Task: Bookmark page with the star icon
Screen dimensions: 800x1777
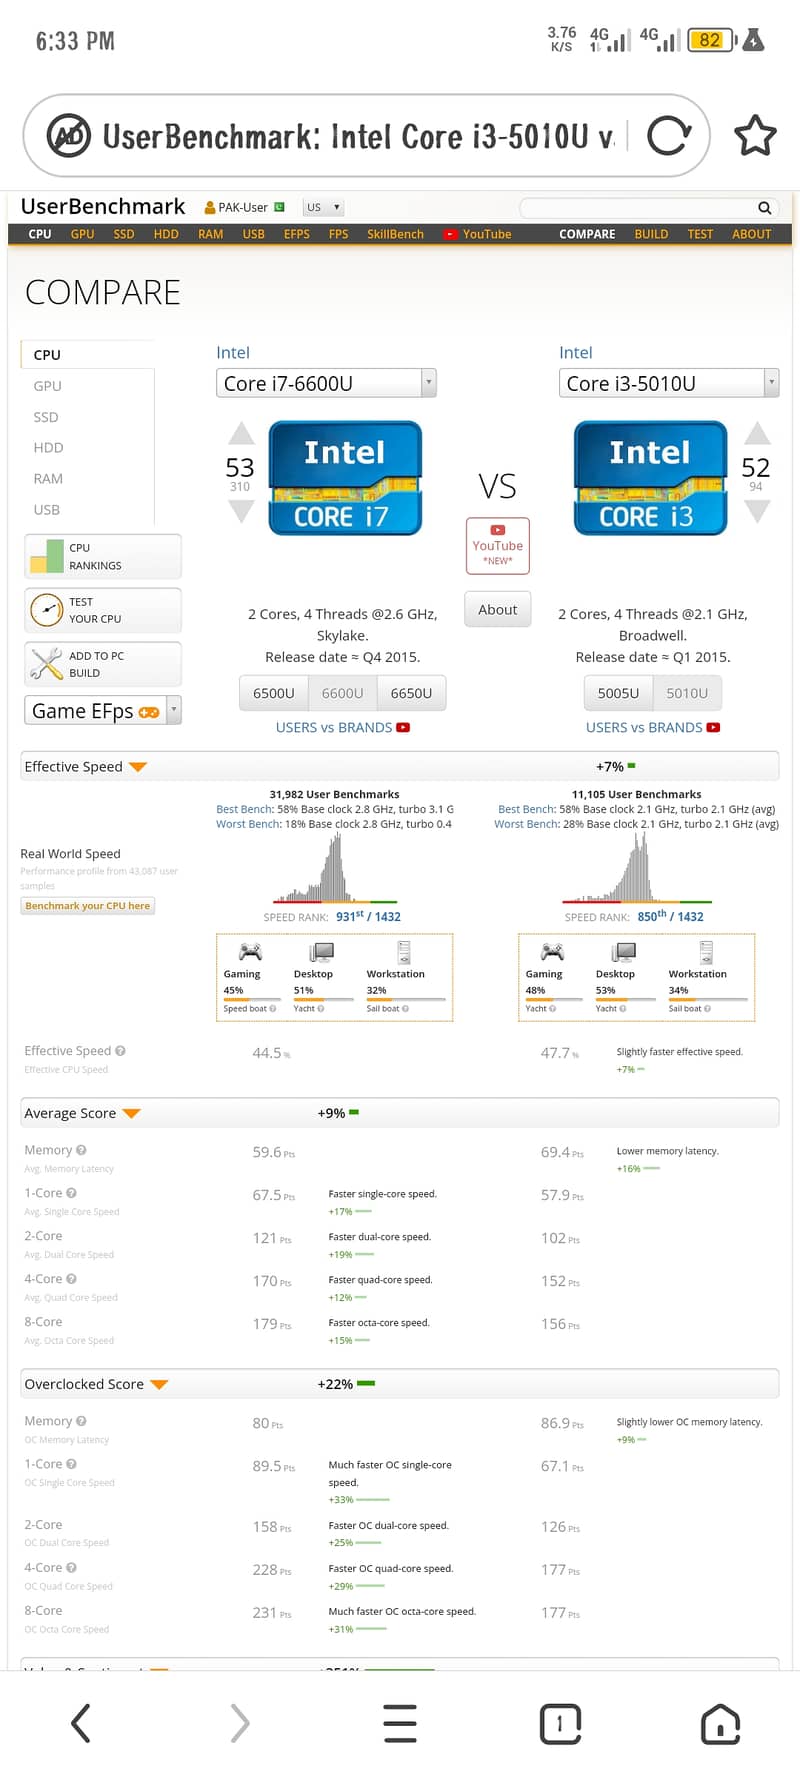Action: pos(755,136)
